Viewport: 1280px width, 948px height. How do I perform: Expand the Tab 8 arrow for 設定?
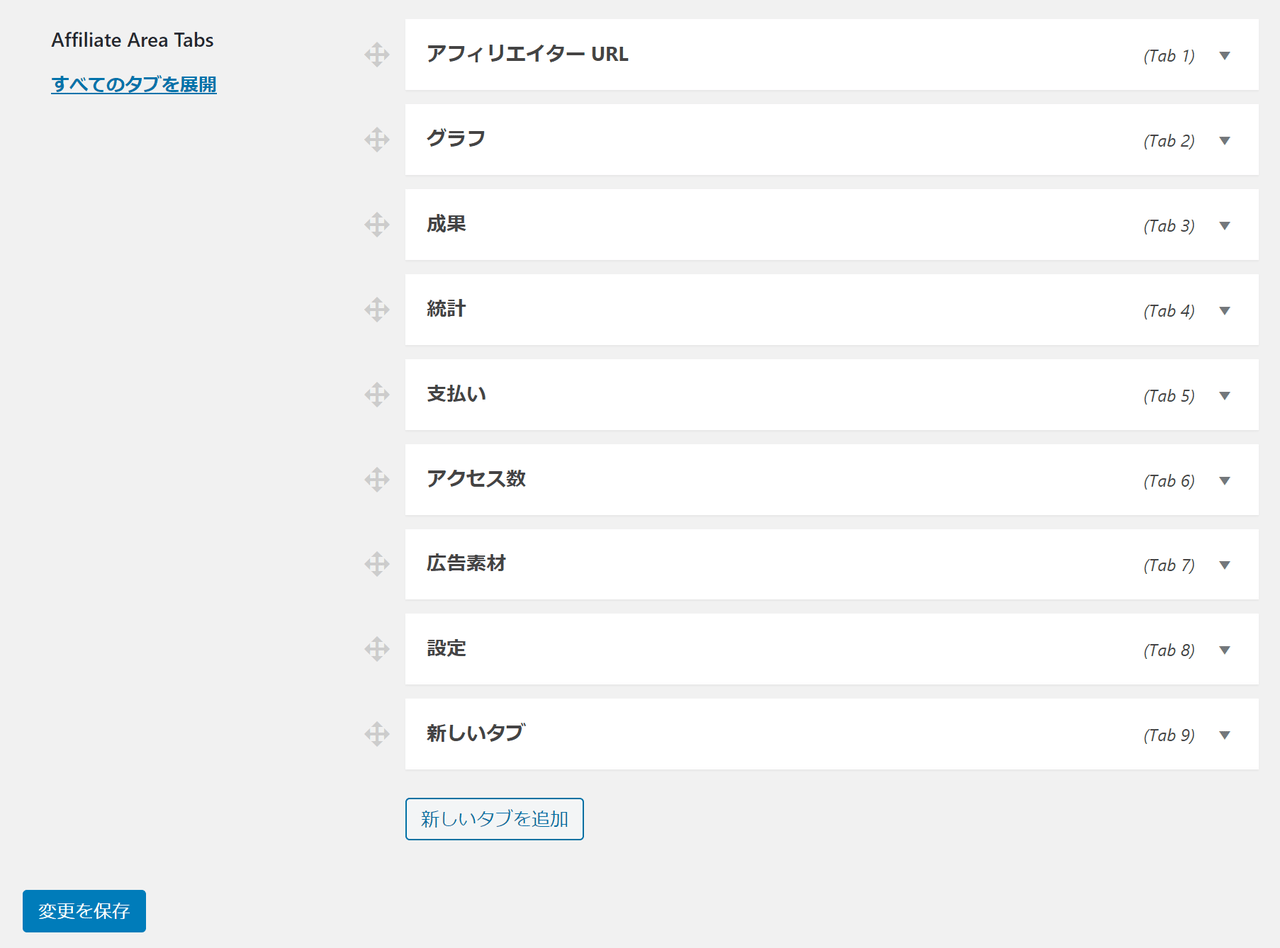pyautogui.click(x=1224, y=650)
